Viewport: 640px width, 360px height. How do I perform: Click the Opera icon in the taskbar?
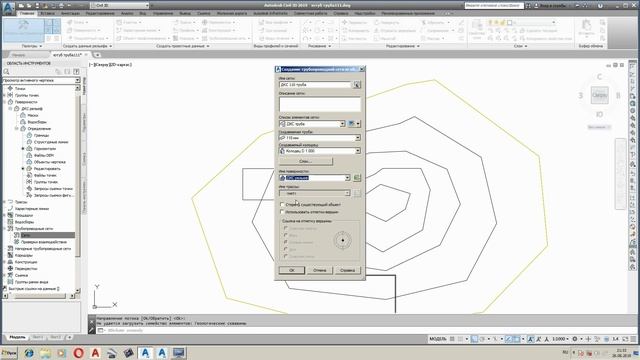[78, 353]
